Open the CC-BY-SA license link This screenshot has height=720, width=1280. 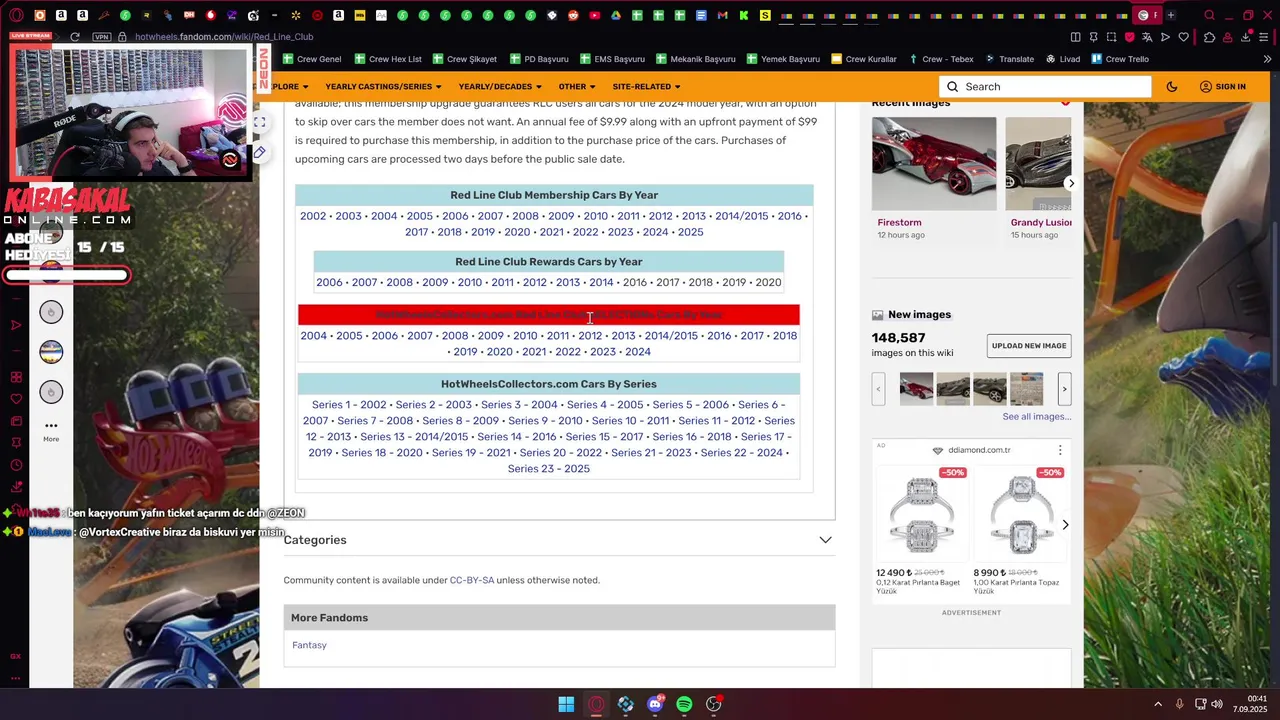click(472, 580)
